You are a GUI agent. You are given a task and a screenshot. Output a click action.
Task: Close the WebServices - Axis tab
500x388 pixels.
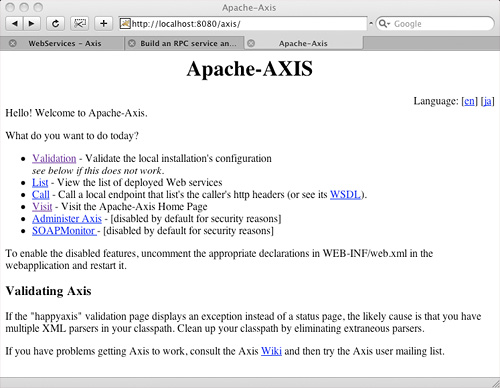click(x=13, y=43)
